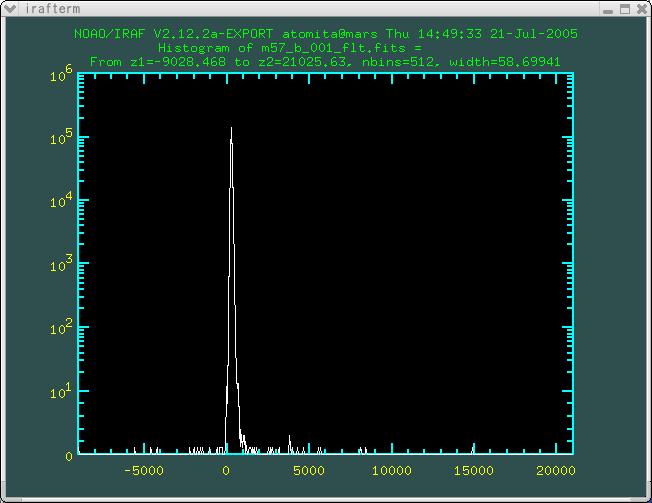Click the isolated histogram spike near 15000

[473, 449]
